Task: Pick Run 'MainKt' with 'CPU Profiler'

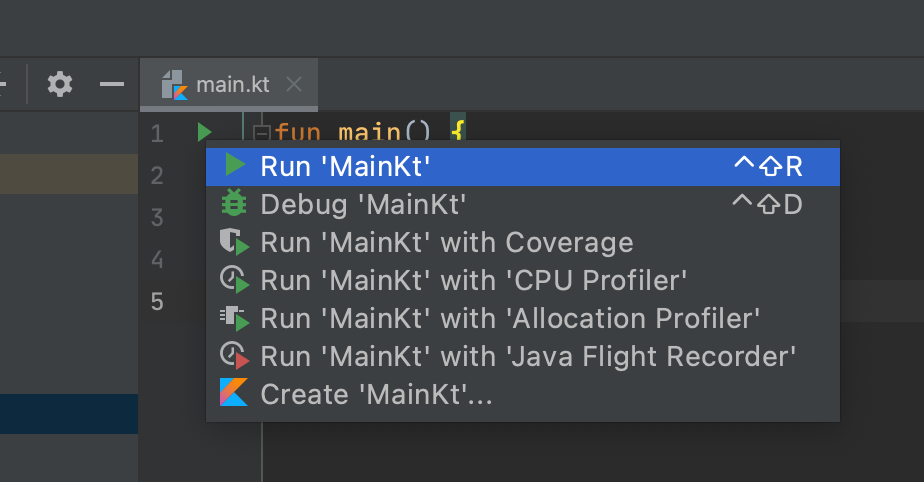Action: 523,280
